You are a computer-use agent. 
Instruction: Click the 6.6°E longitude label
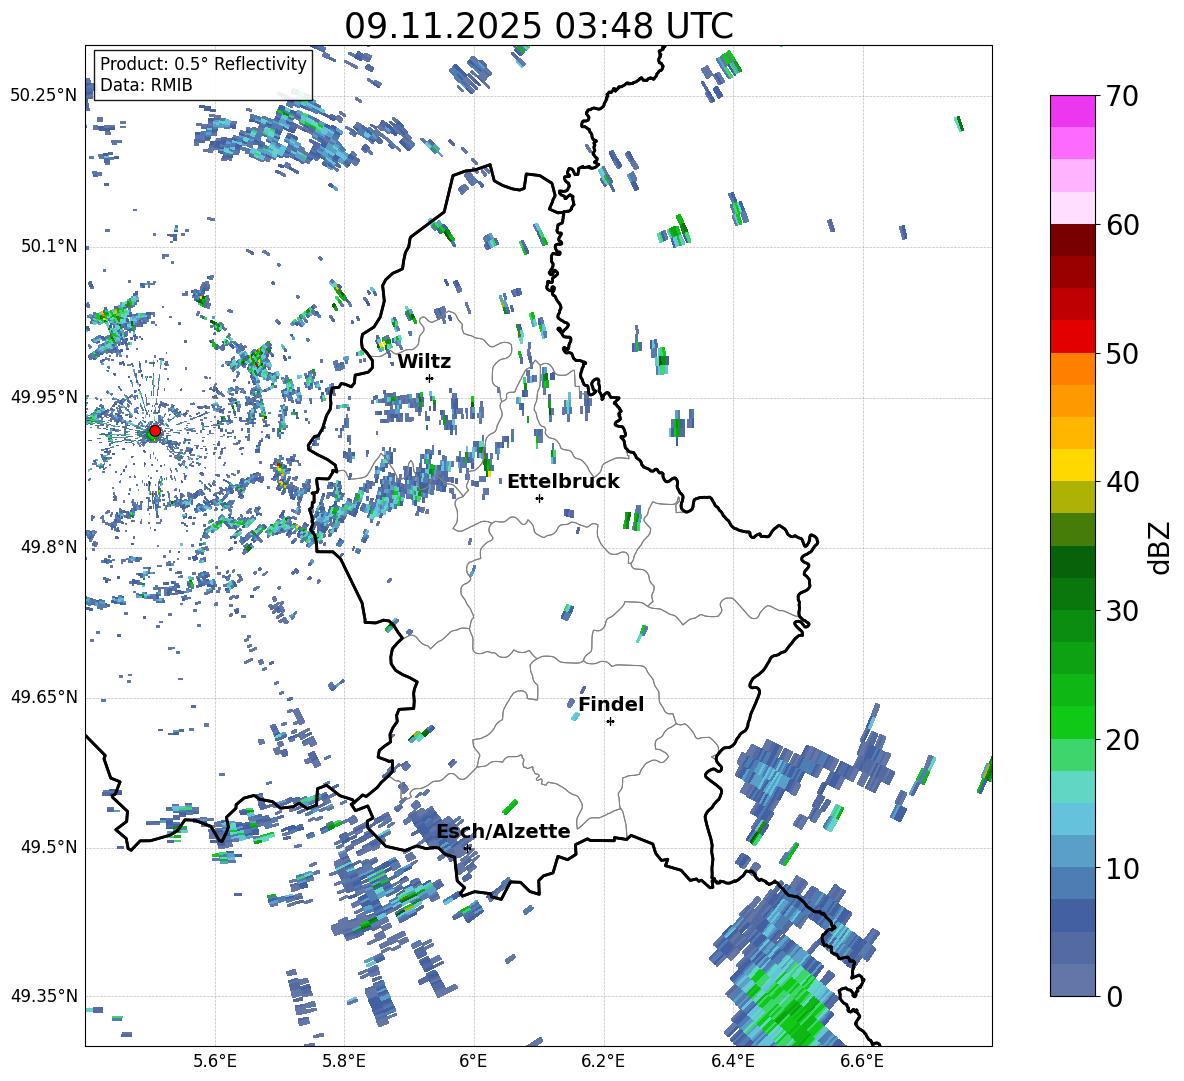pos(862,1061)
